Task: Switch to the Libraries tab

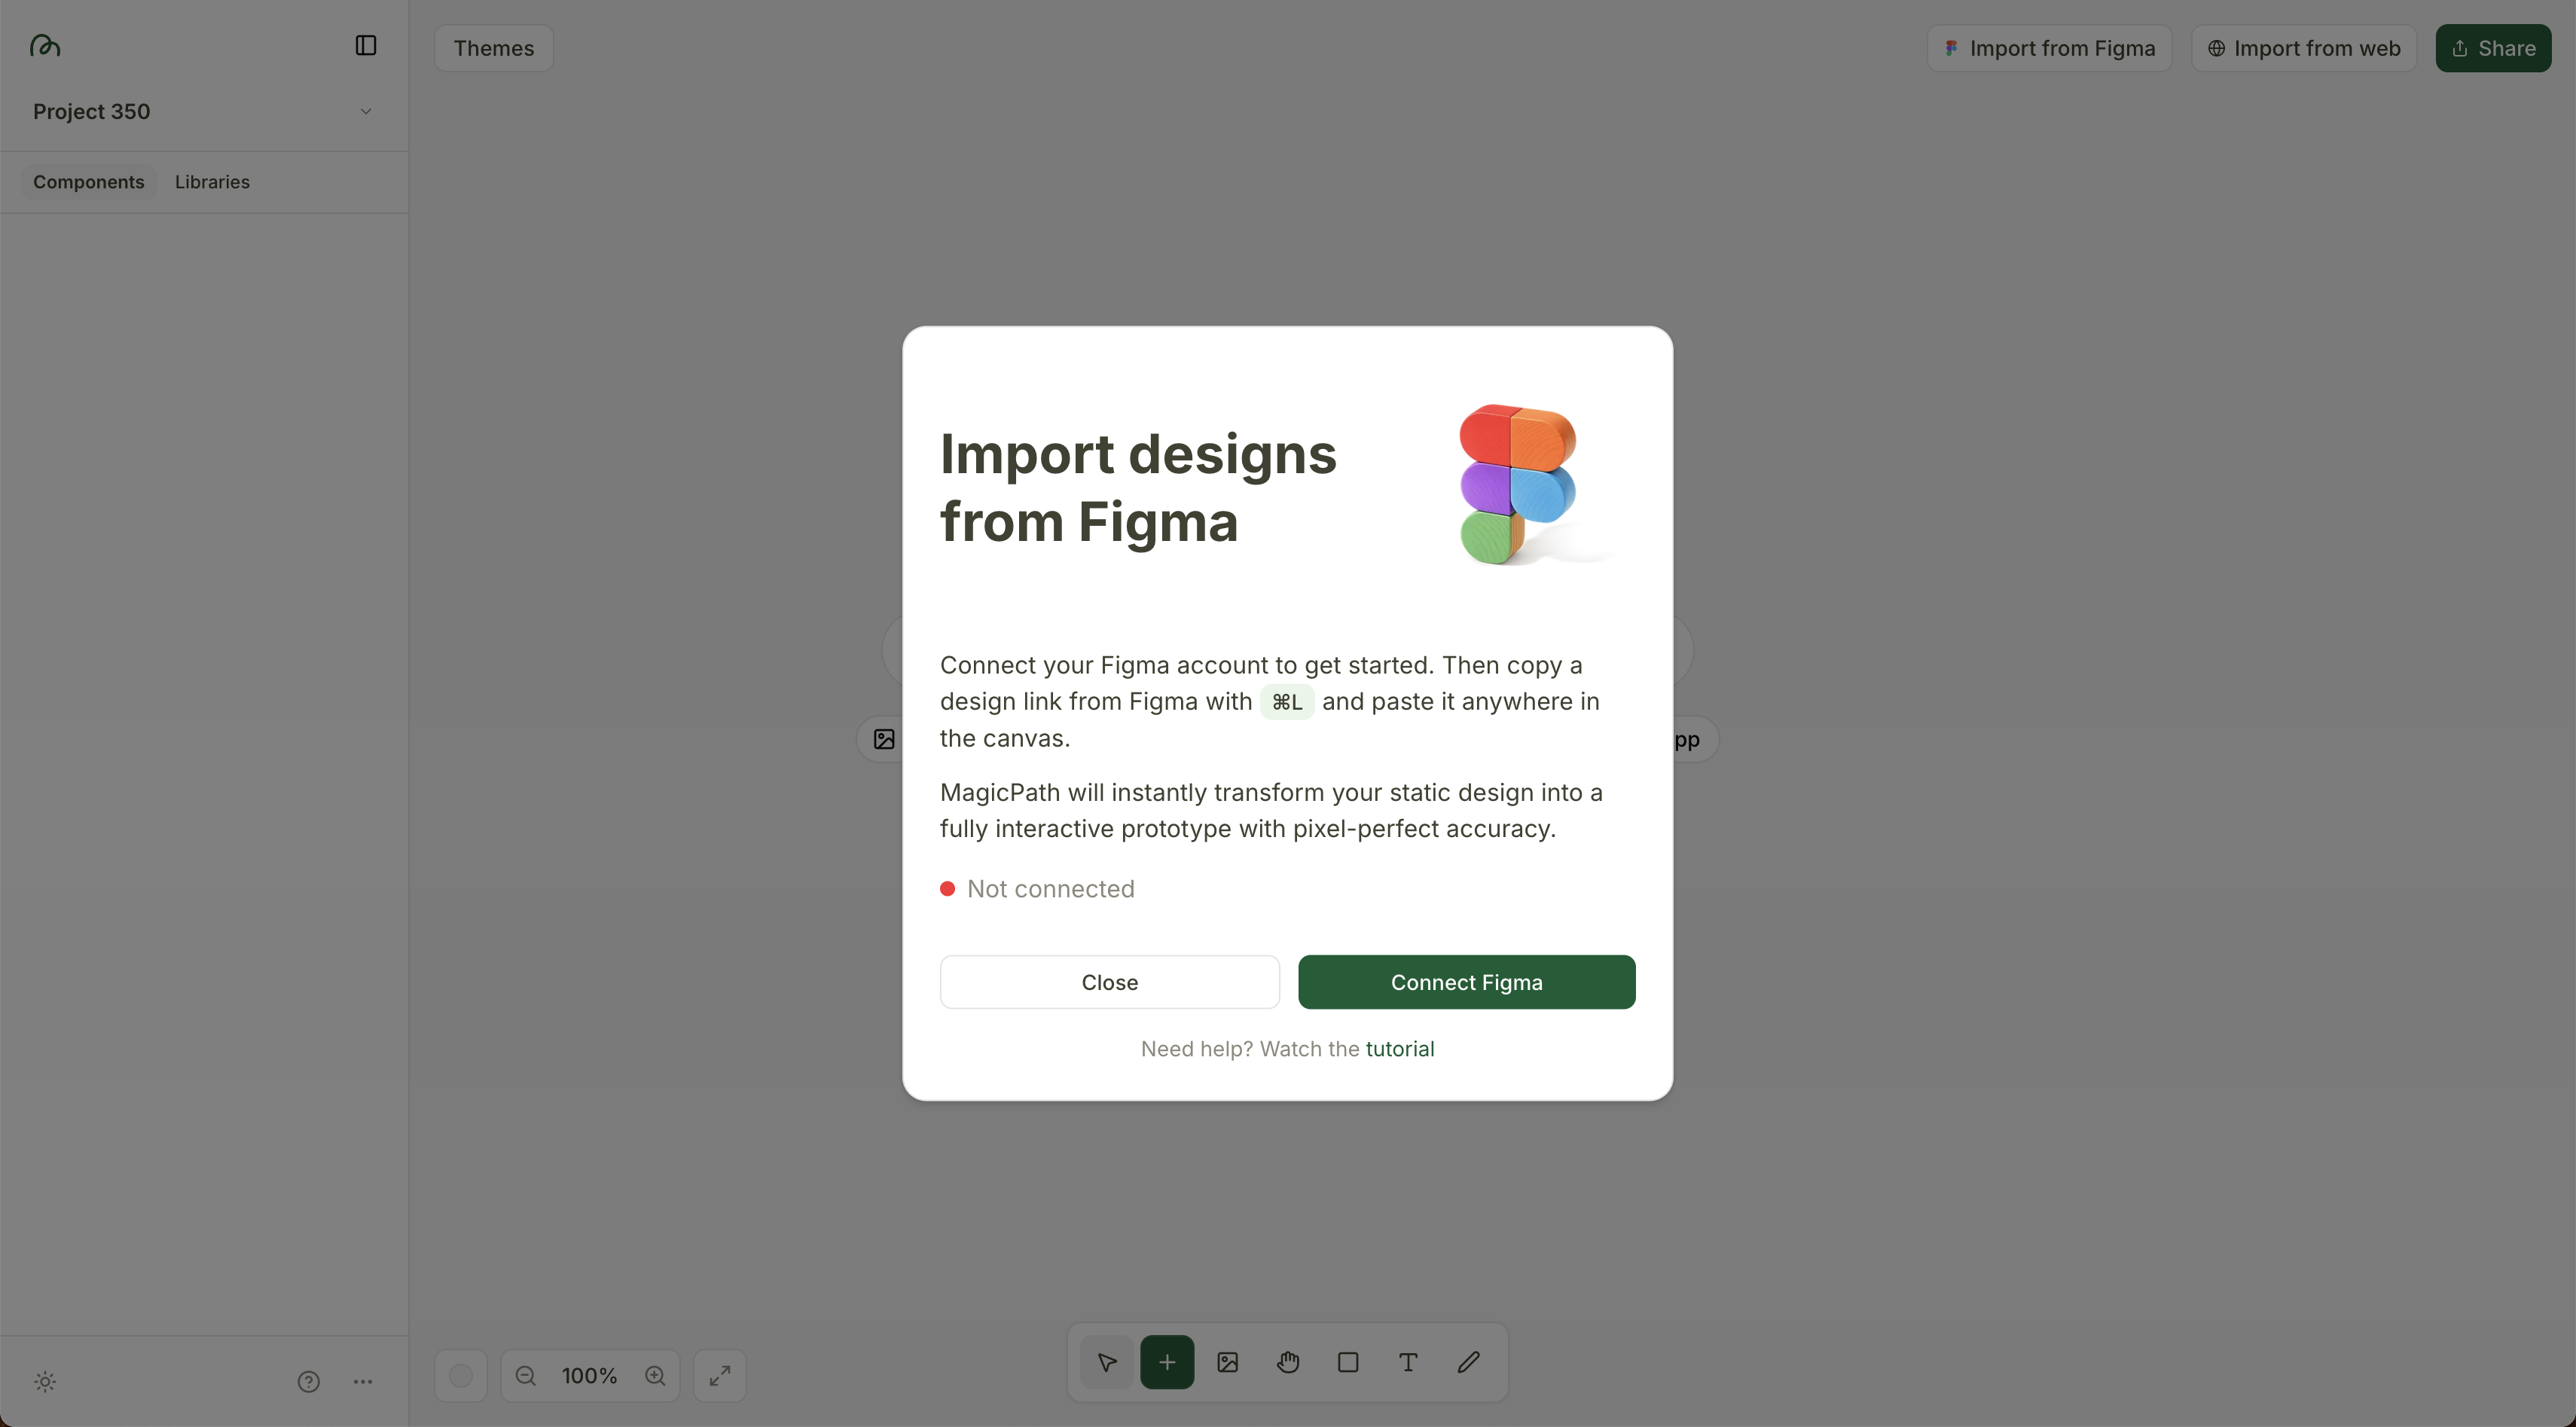Action: click(212, 181)
